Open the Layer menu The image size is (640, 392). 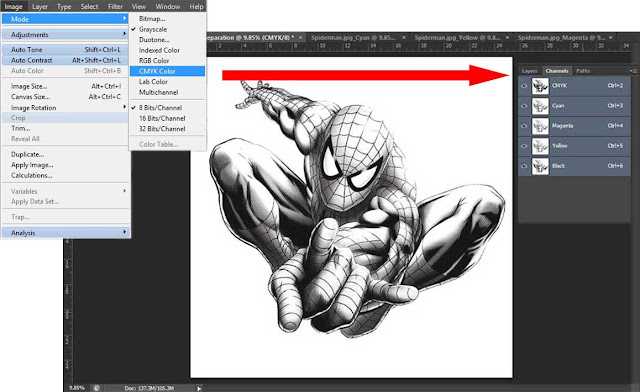click(x=40, y=7)
